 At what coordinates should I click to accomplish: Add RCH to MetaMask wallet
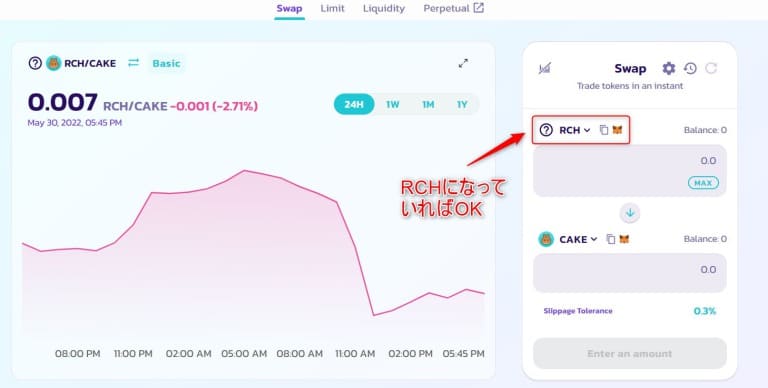point(617,130)
